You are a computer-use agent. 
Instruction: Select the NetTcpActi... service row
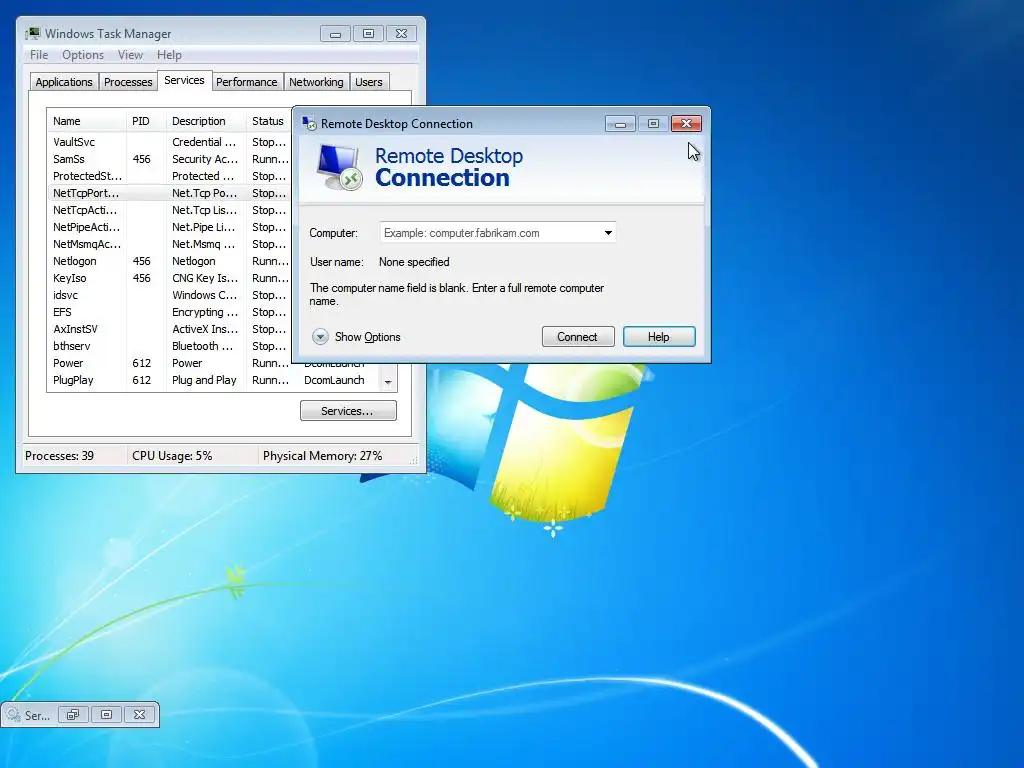170,210
